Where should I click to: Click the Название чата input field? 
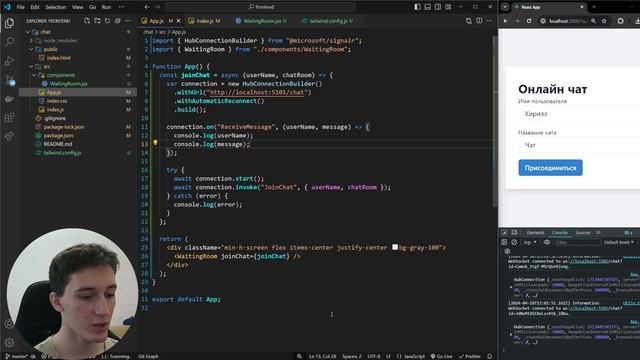(x=579, y=145)
